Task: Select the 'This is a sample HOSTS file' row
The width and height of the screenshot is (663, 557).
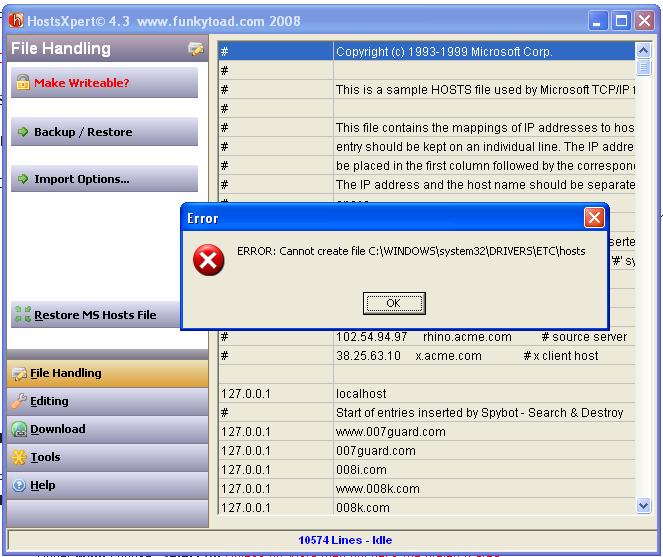Action: tap(427, 90)
